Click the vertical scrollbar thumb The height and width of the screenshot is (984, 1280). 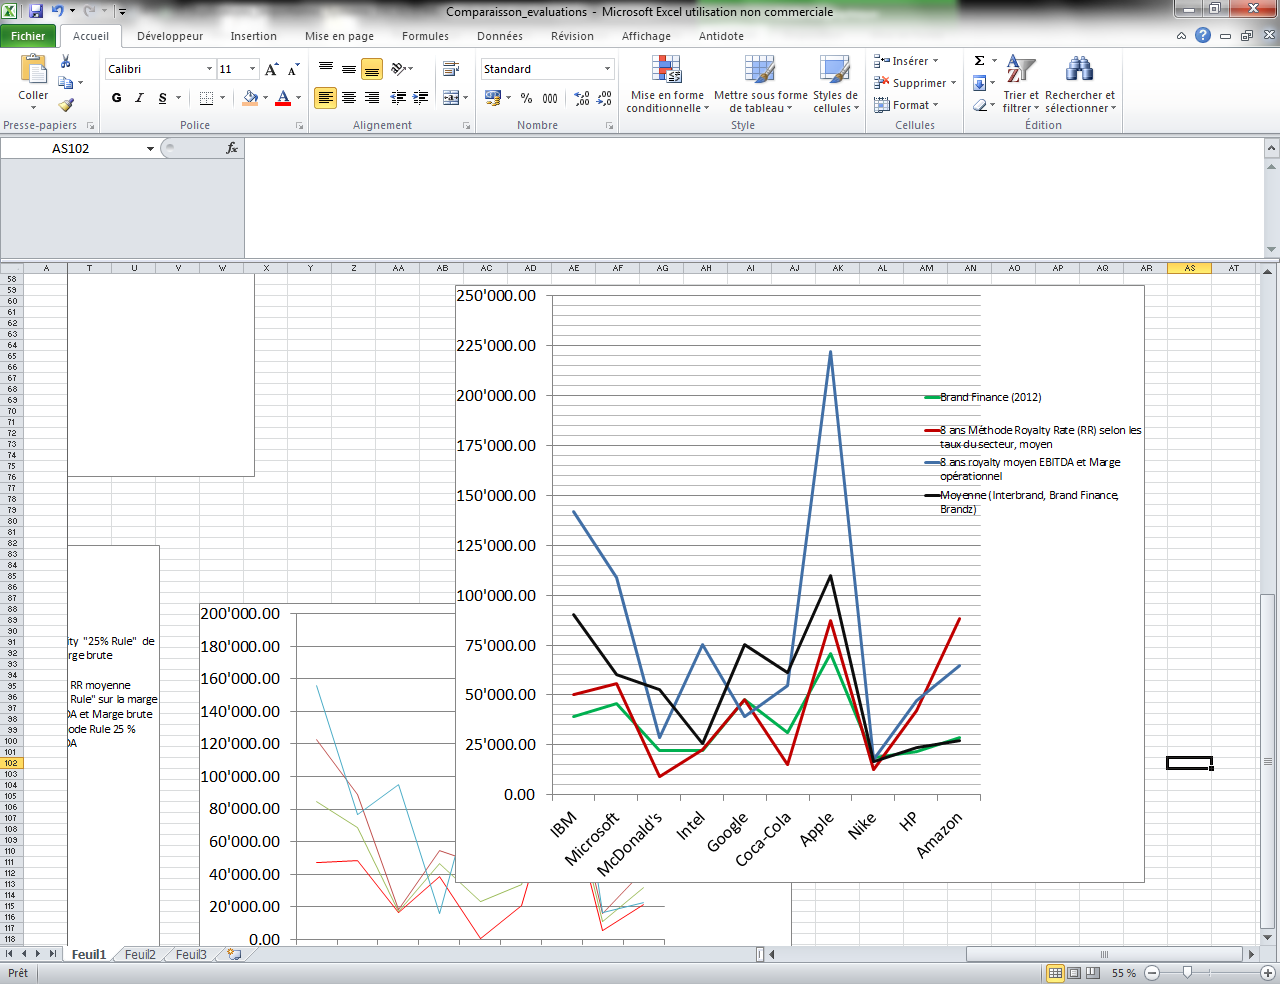pyautogui.click(x=1268, y=760)
